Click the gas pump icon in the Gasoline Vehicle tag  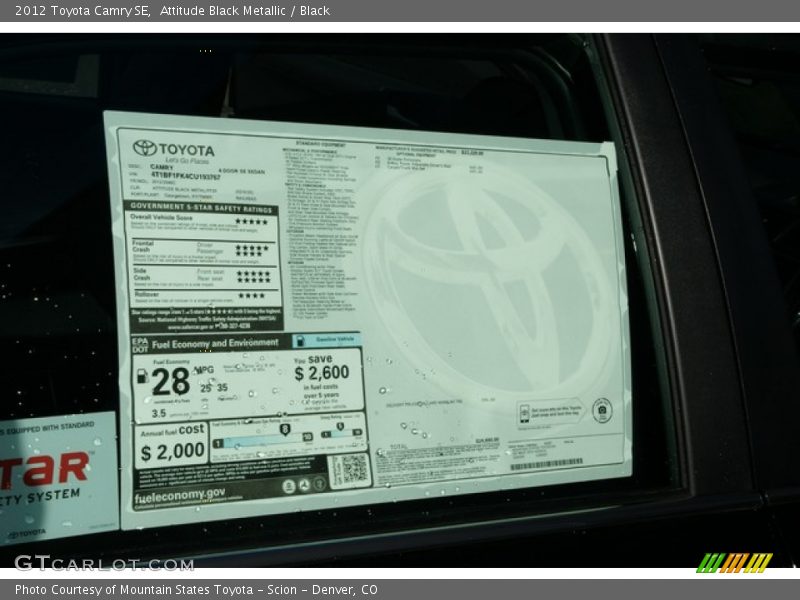coord(301,340)
